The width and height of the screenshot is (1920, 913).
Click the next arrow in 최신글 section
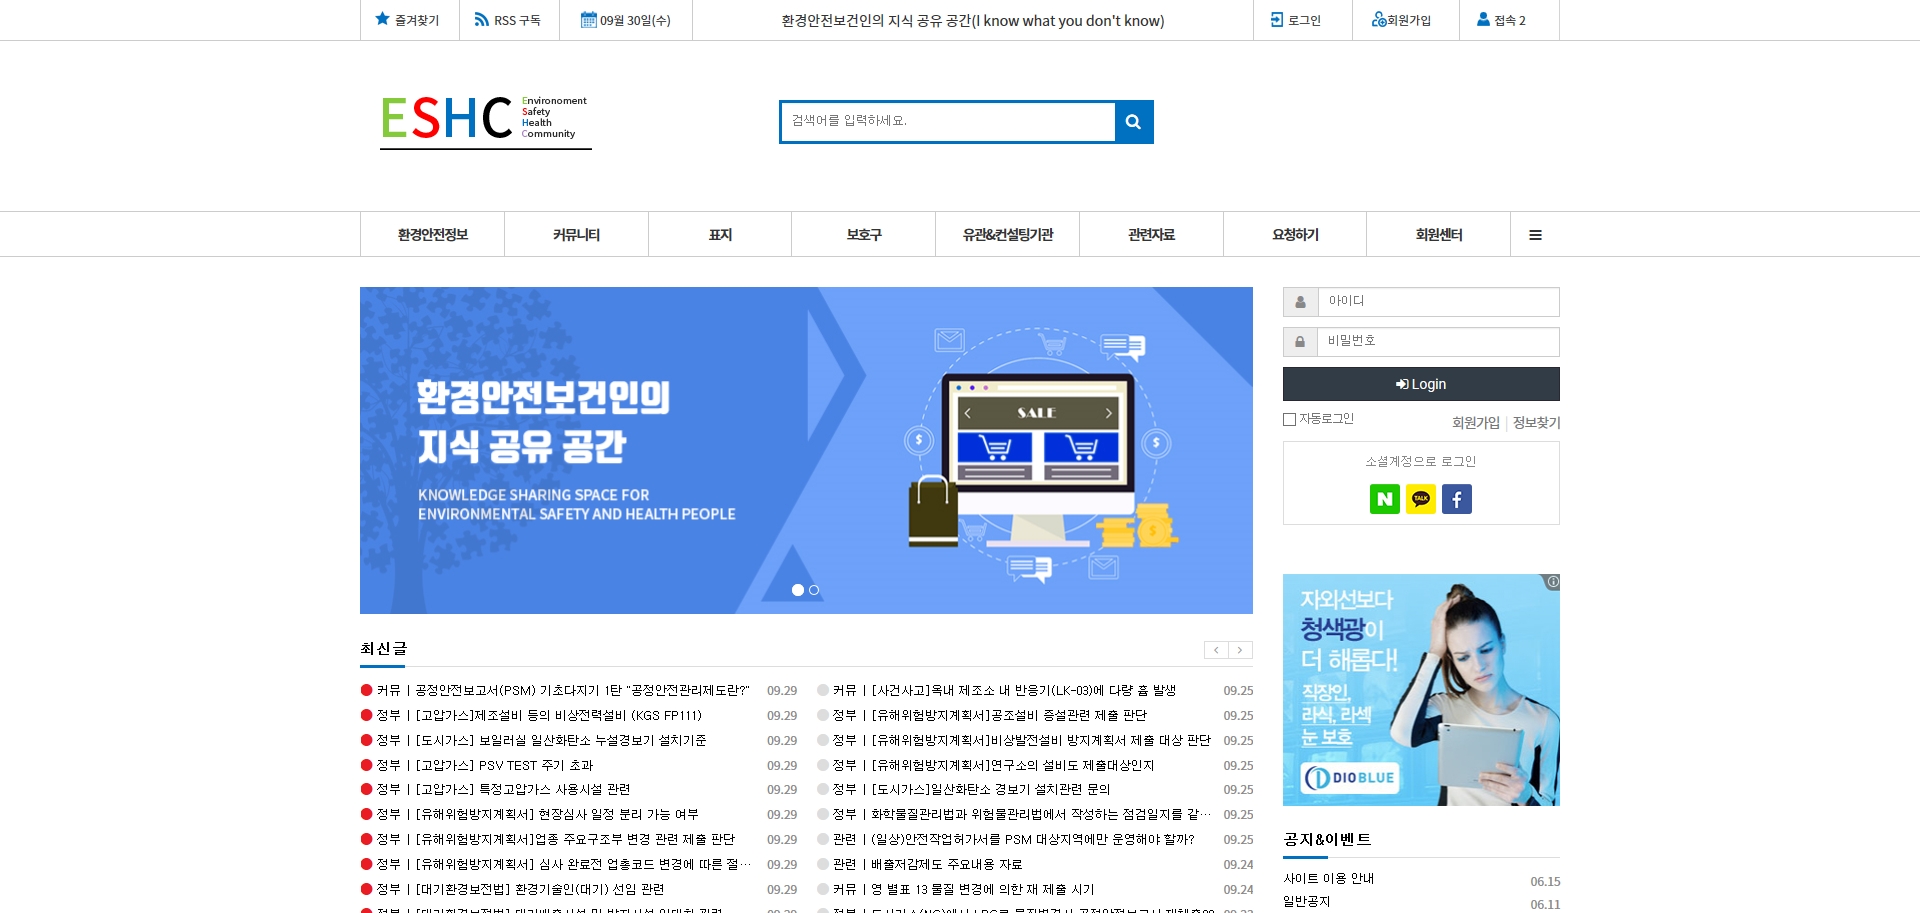tap(1240, 649)
